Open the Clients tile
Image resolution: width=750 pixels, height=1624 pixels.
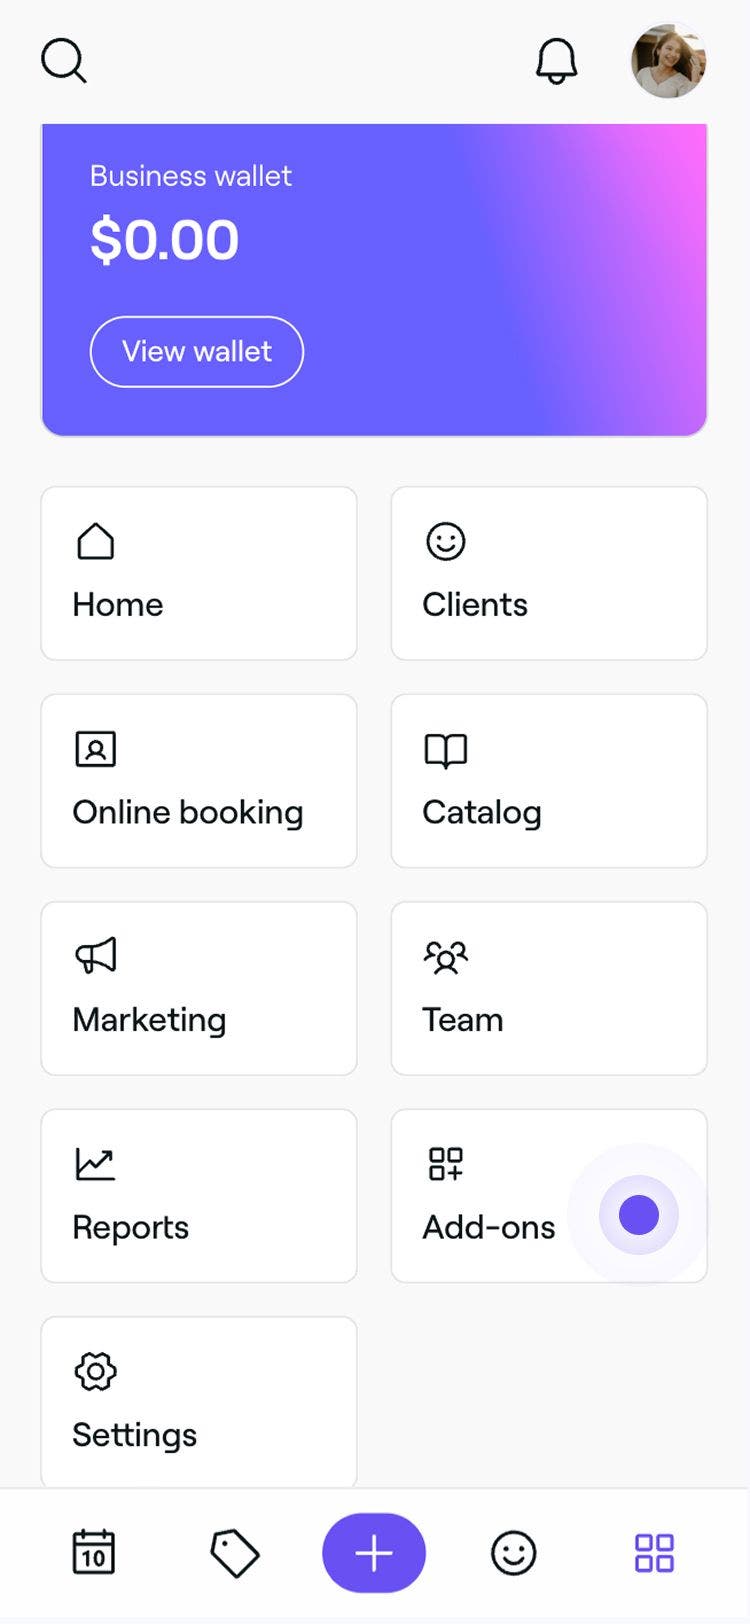click(x=548, y=573)
